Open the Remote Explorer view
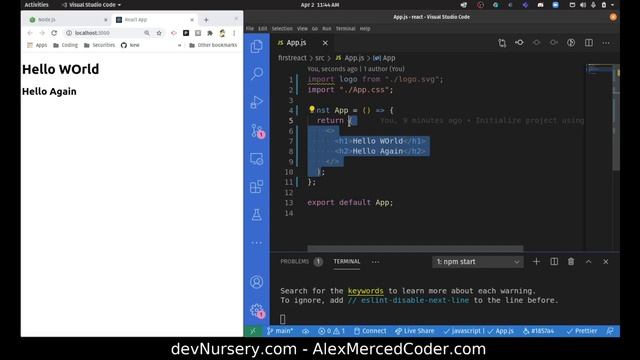Image resolution: width=640 pixels, height=360 pixels. pos(256,159)
